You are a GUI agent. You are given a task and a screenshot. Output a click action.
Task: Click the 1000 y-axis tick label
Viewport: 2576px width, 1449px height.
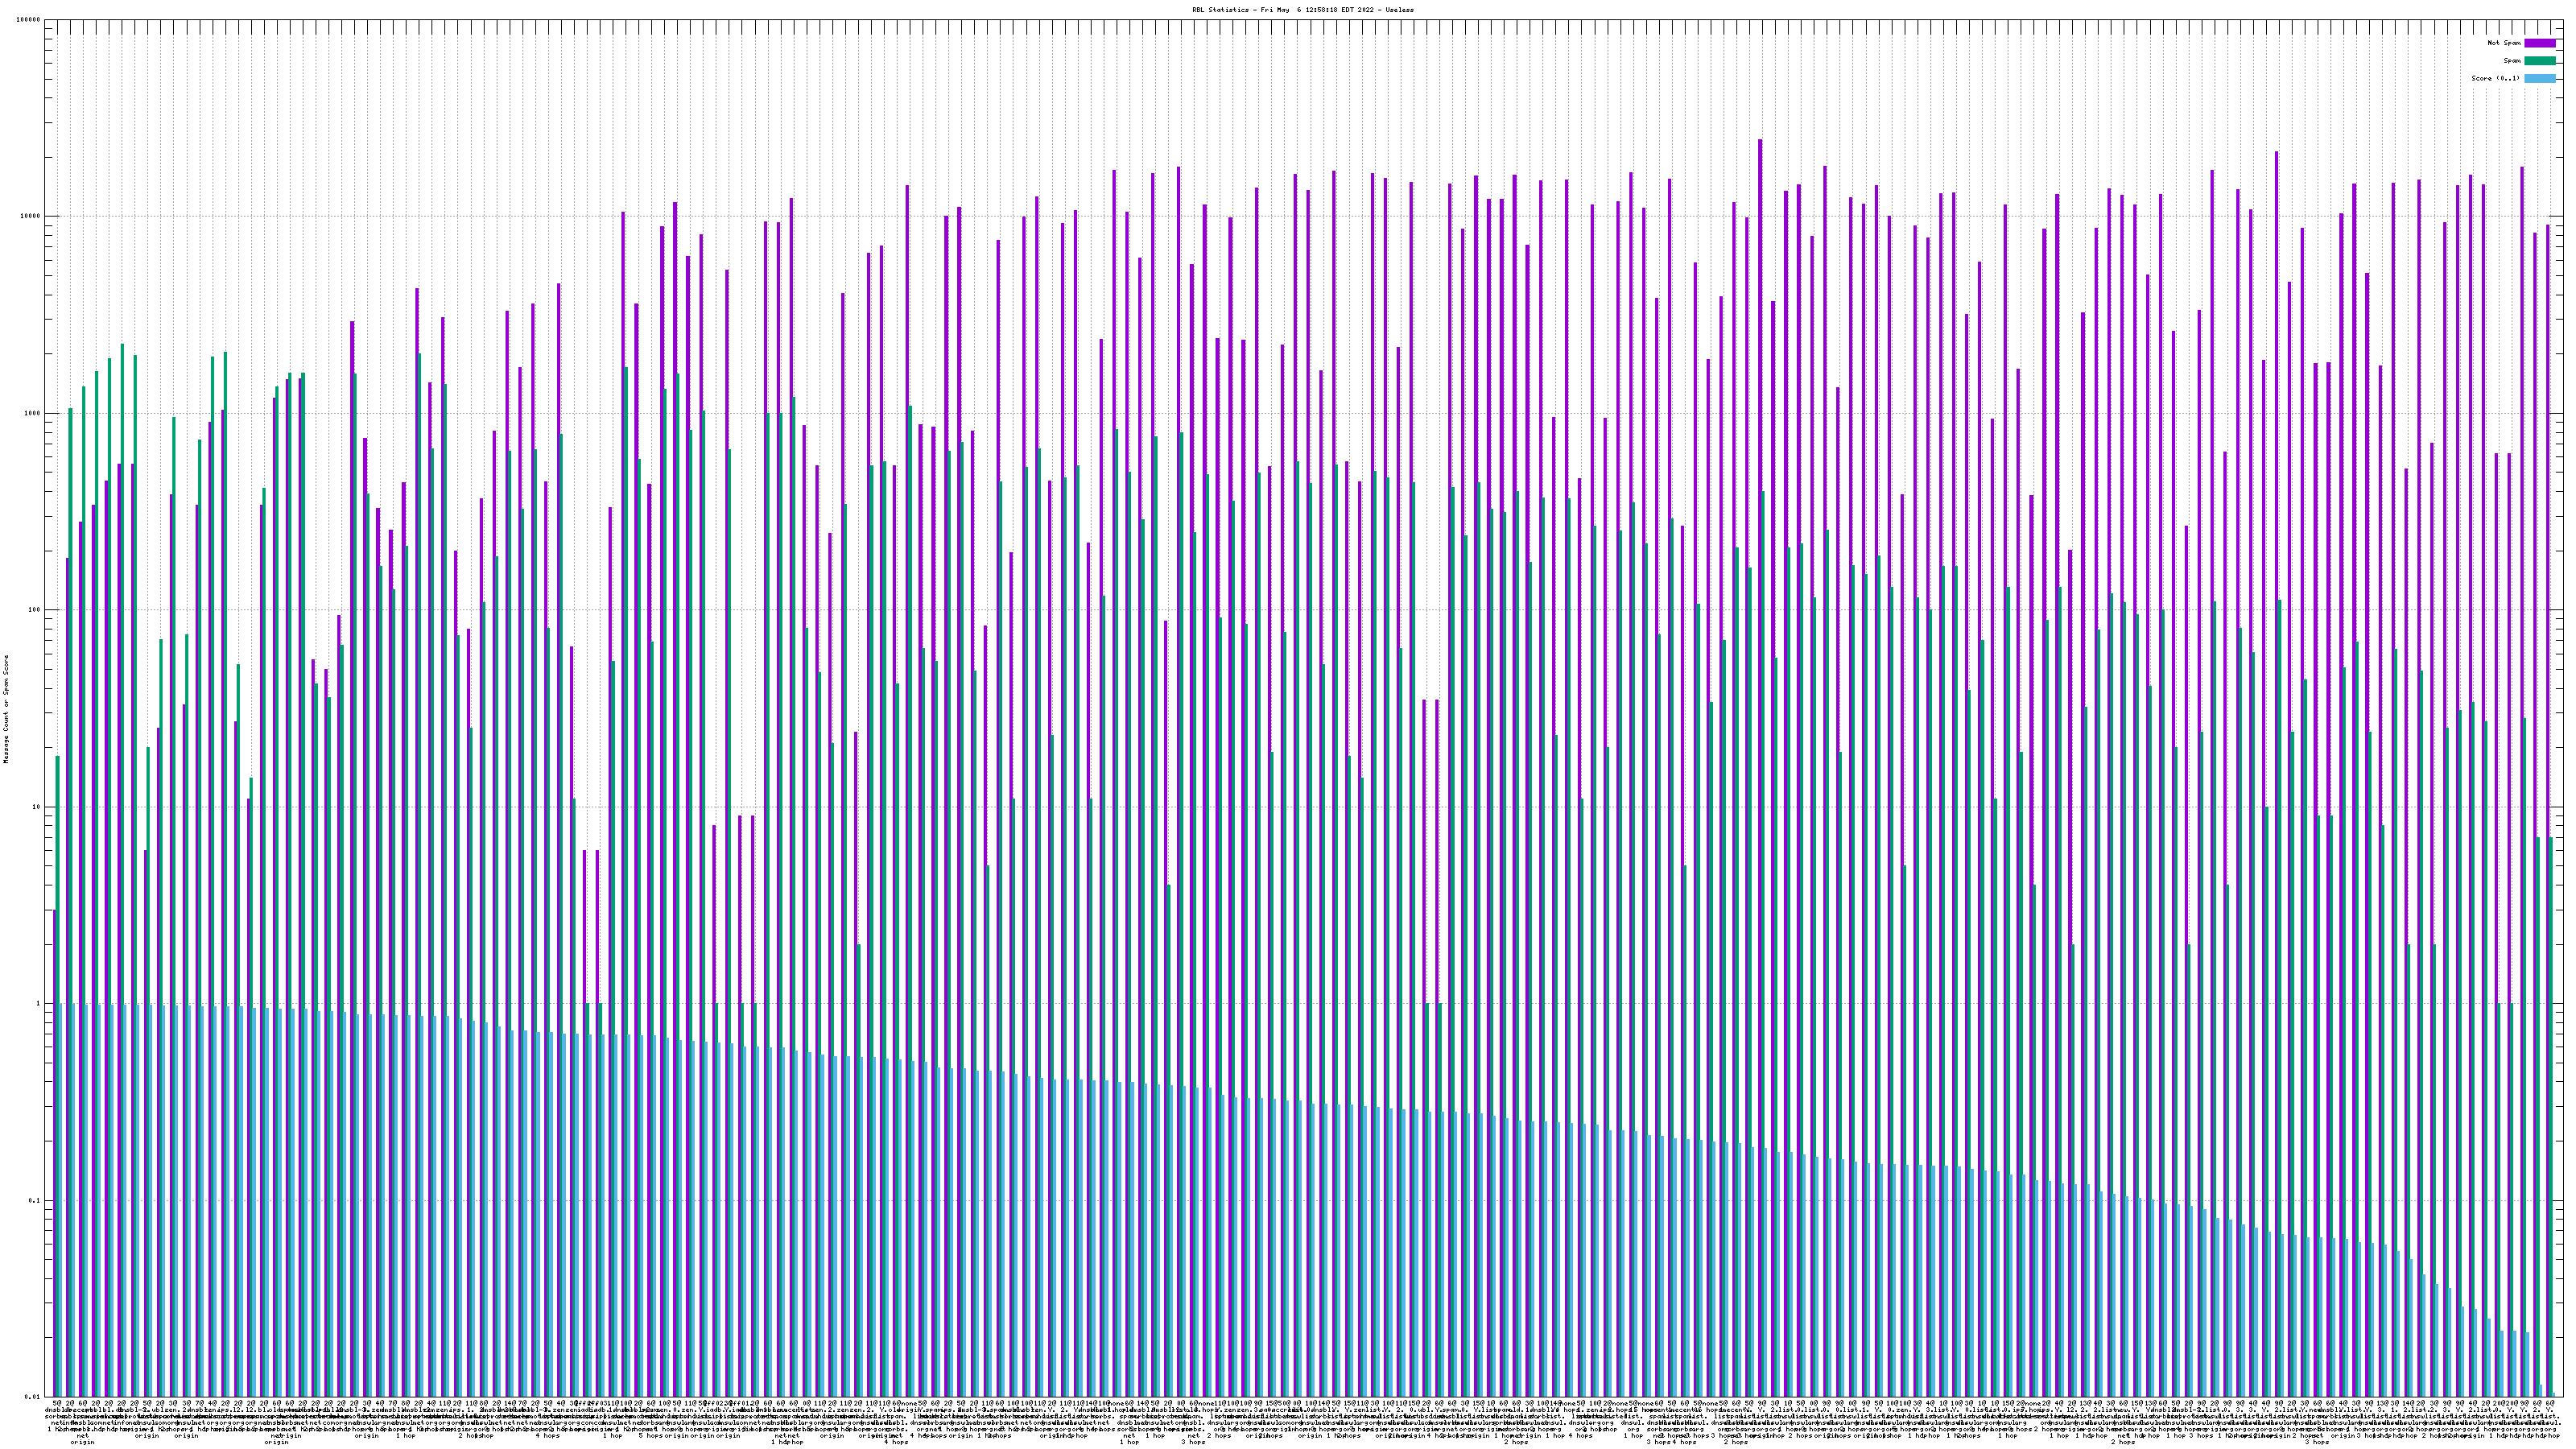pyautogui.click(x=32, y=414)
